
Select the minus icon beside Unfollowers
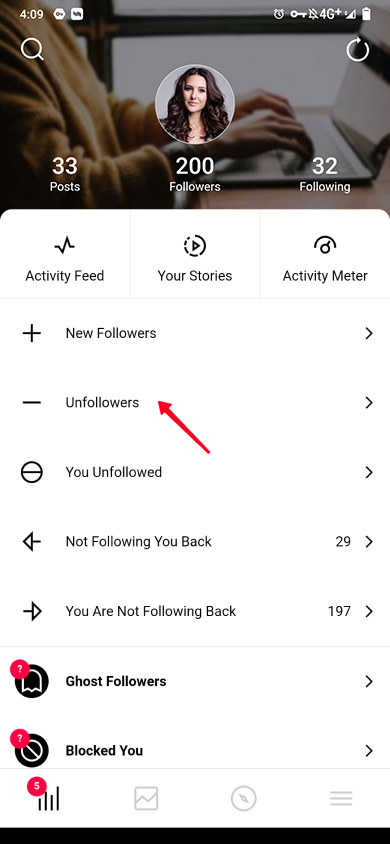[x=32, y=403]
